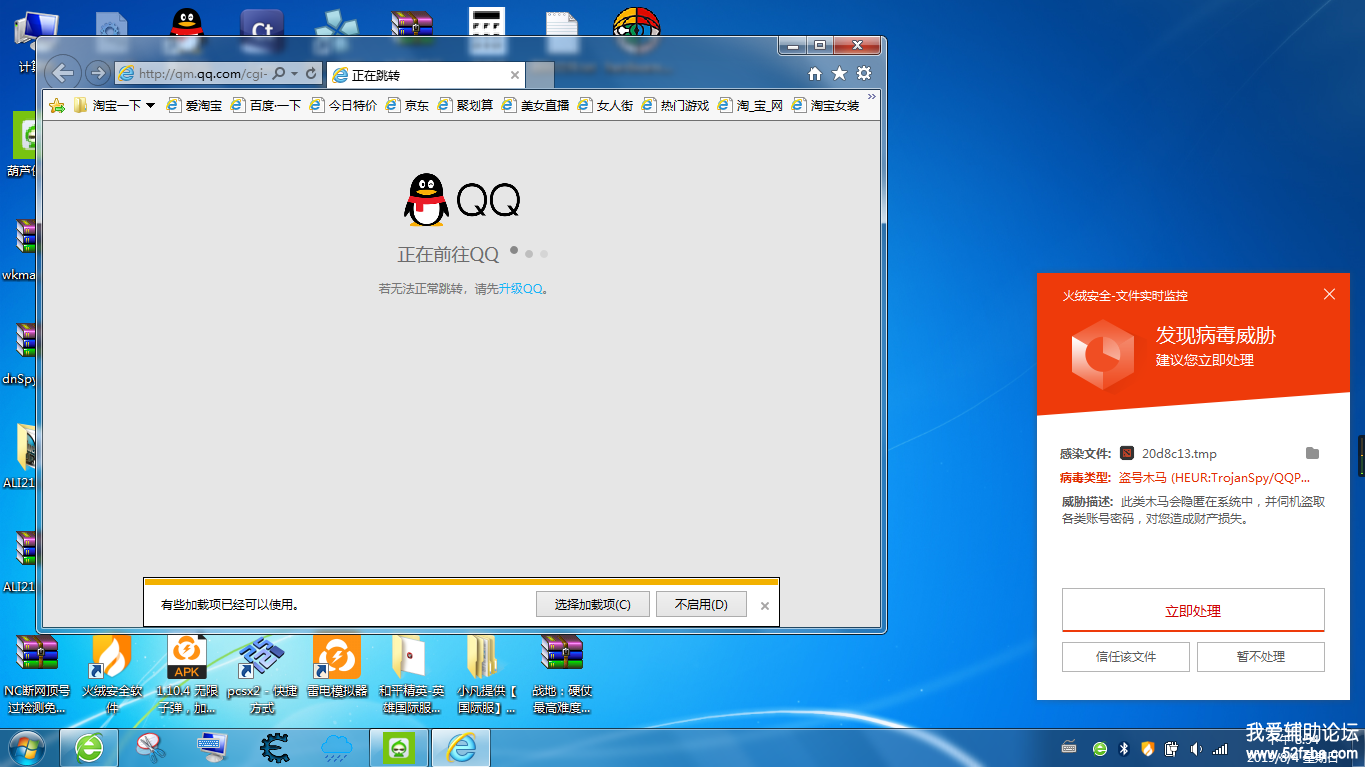Open infected file location folder icon
1365x767 pixels.
click(x=1312, y=453)
